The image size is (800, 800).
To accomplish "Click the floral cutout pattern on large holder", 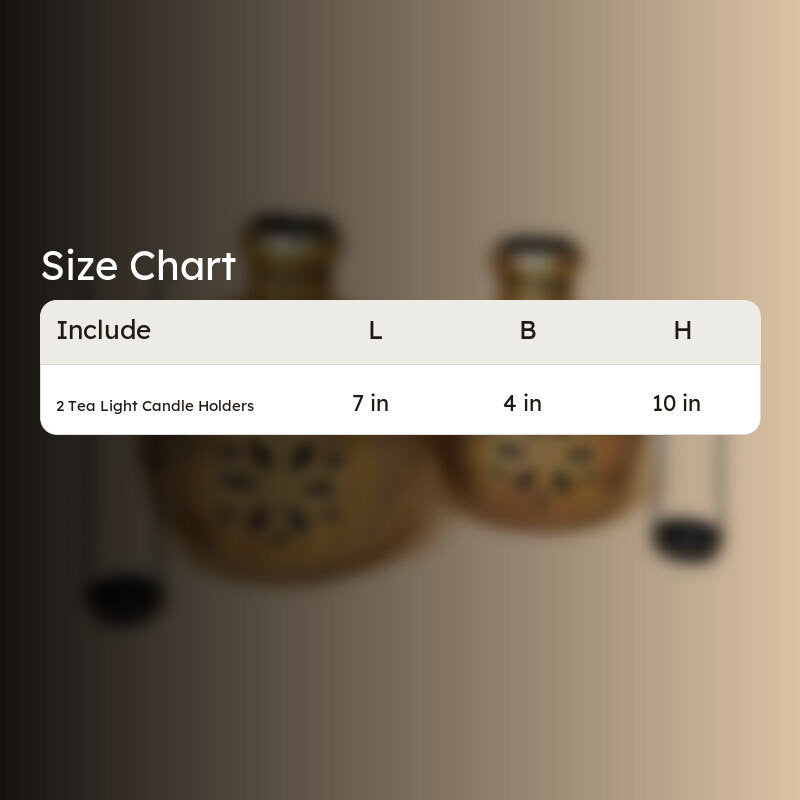I will (x=278, y=487).
